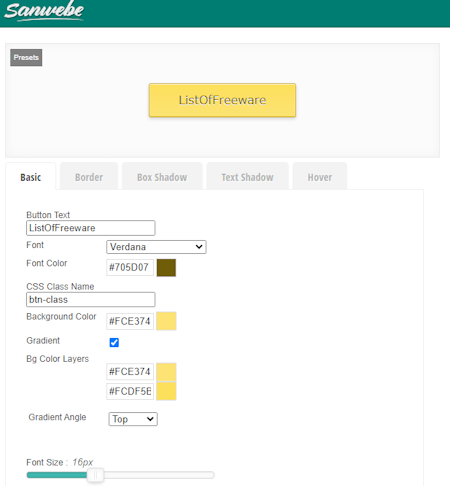Open the Background Color yellow swatch
This screenshot has height=502, width=450.
tap(166, 321)
